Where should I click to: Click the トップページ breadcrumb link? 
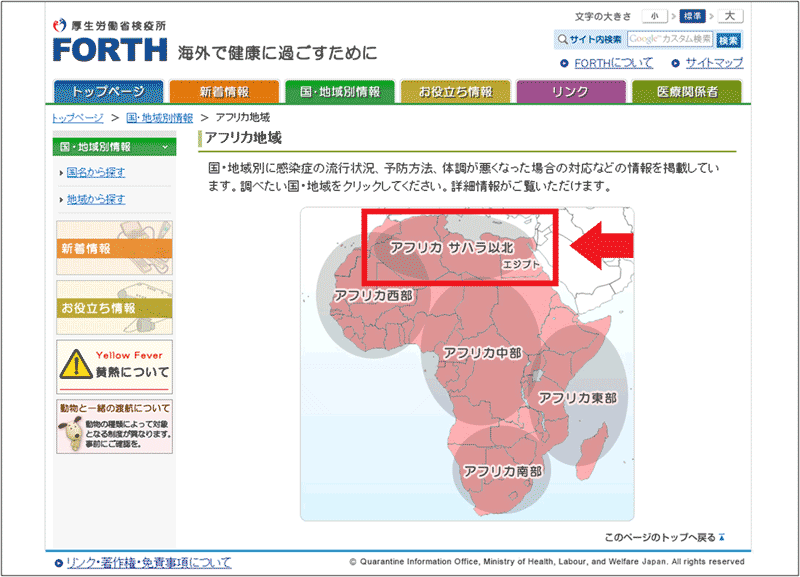point(78,118)
